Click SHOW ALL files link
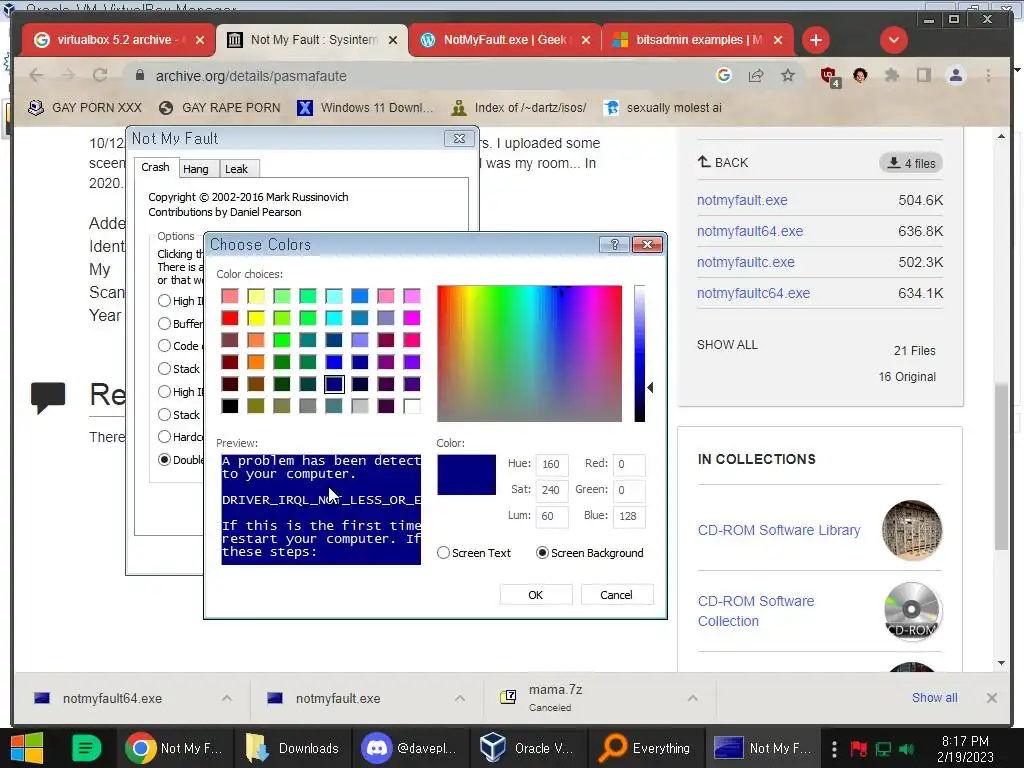Viewport: 1024px width, 768px height. point(727,344)
